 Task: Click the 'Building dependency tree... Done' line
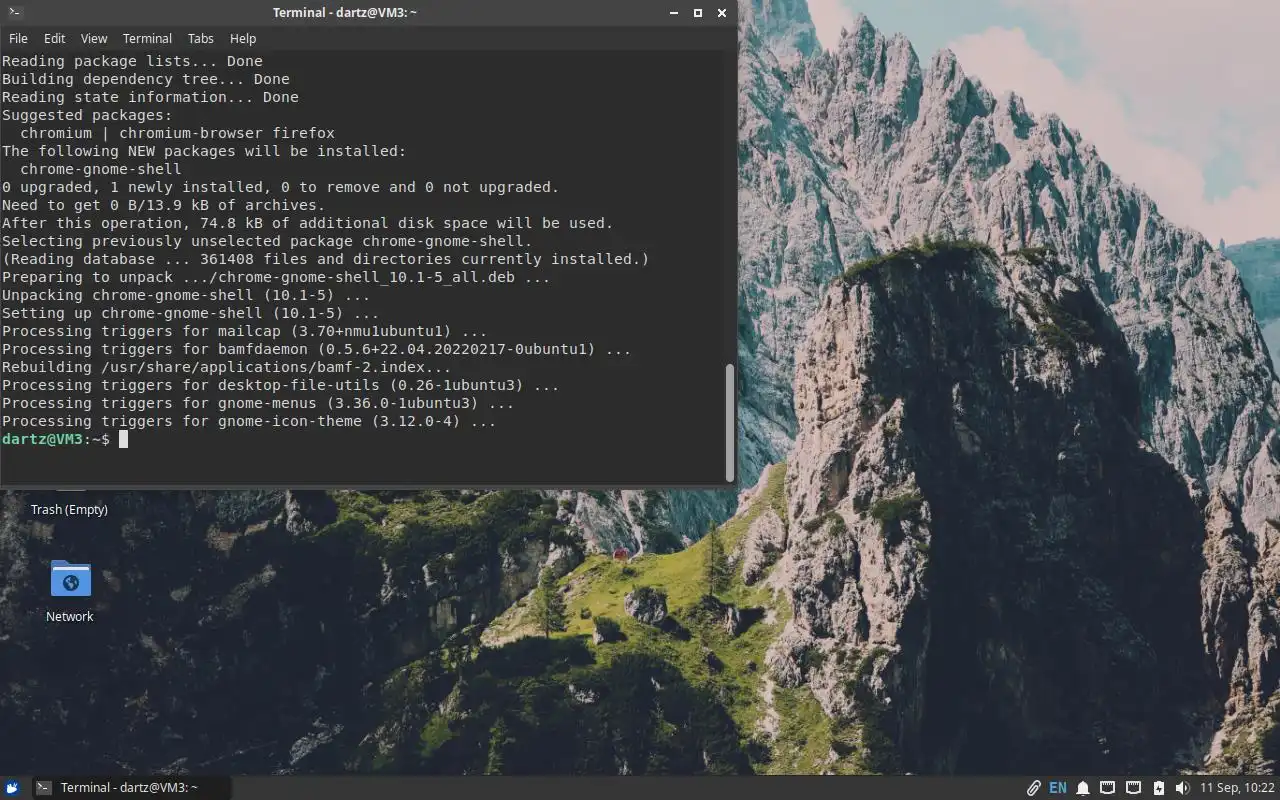pos(146,79)
